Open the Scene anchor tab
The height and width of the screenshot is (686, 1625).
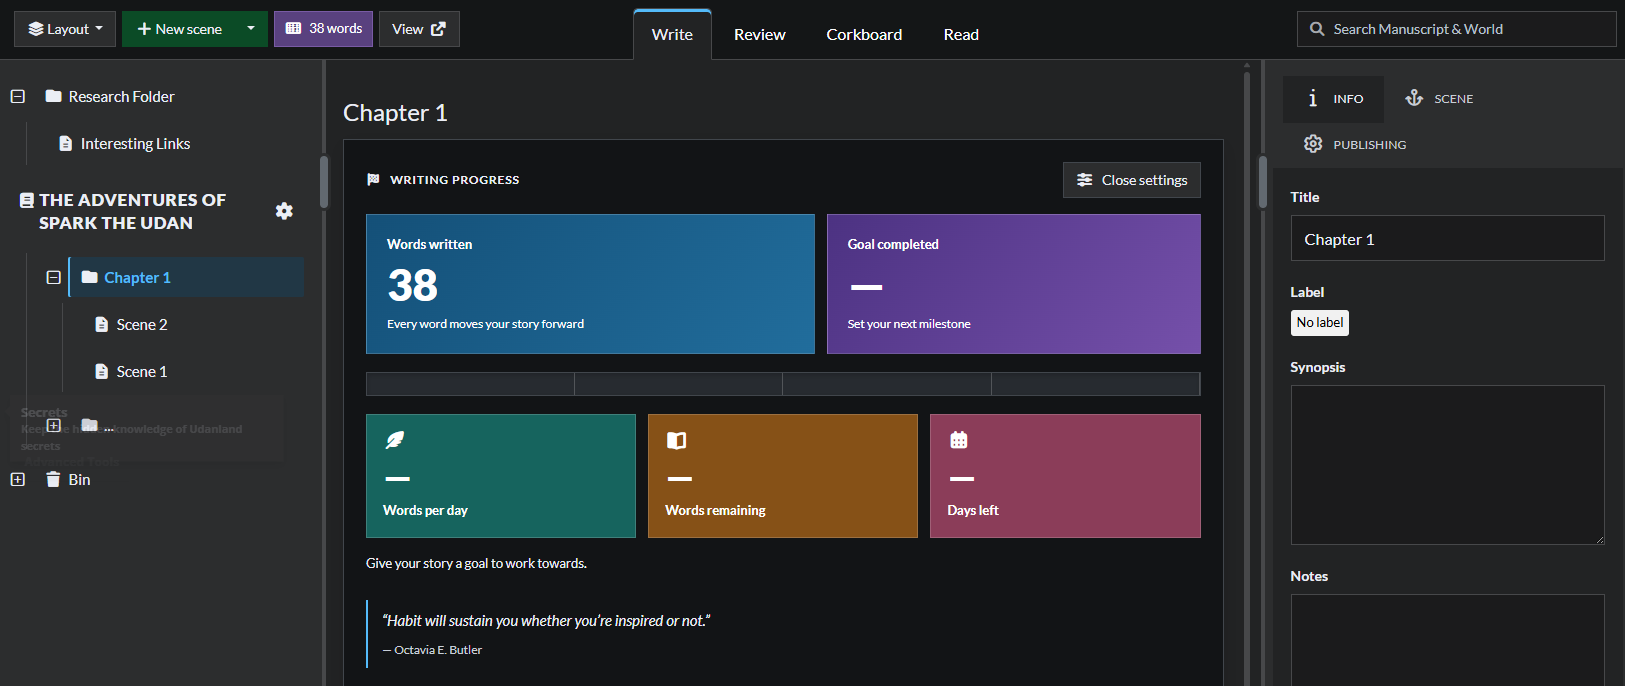(x=1439, y=99)
